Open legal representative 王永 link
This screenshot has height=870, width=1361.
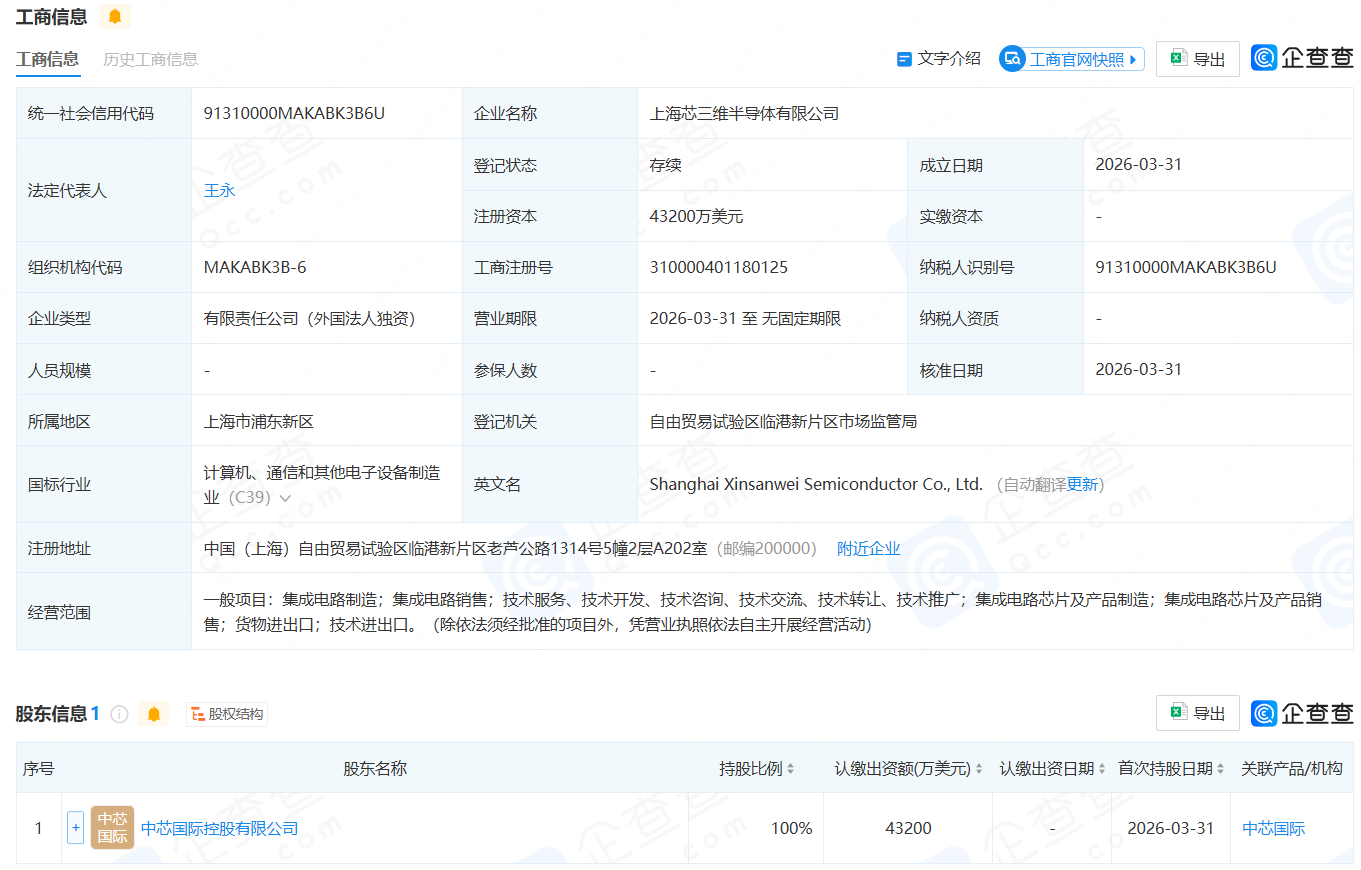219,190
